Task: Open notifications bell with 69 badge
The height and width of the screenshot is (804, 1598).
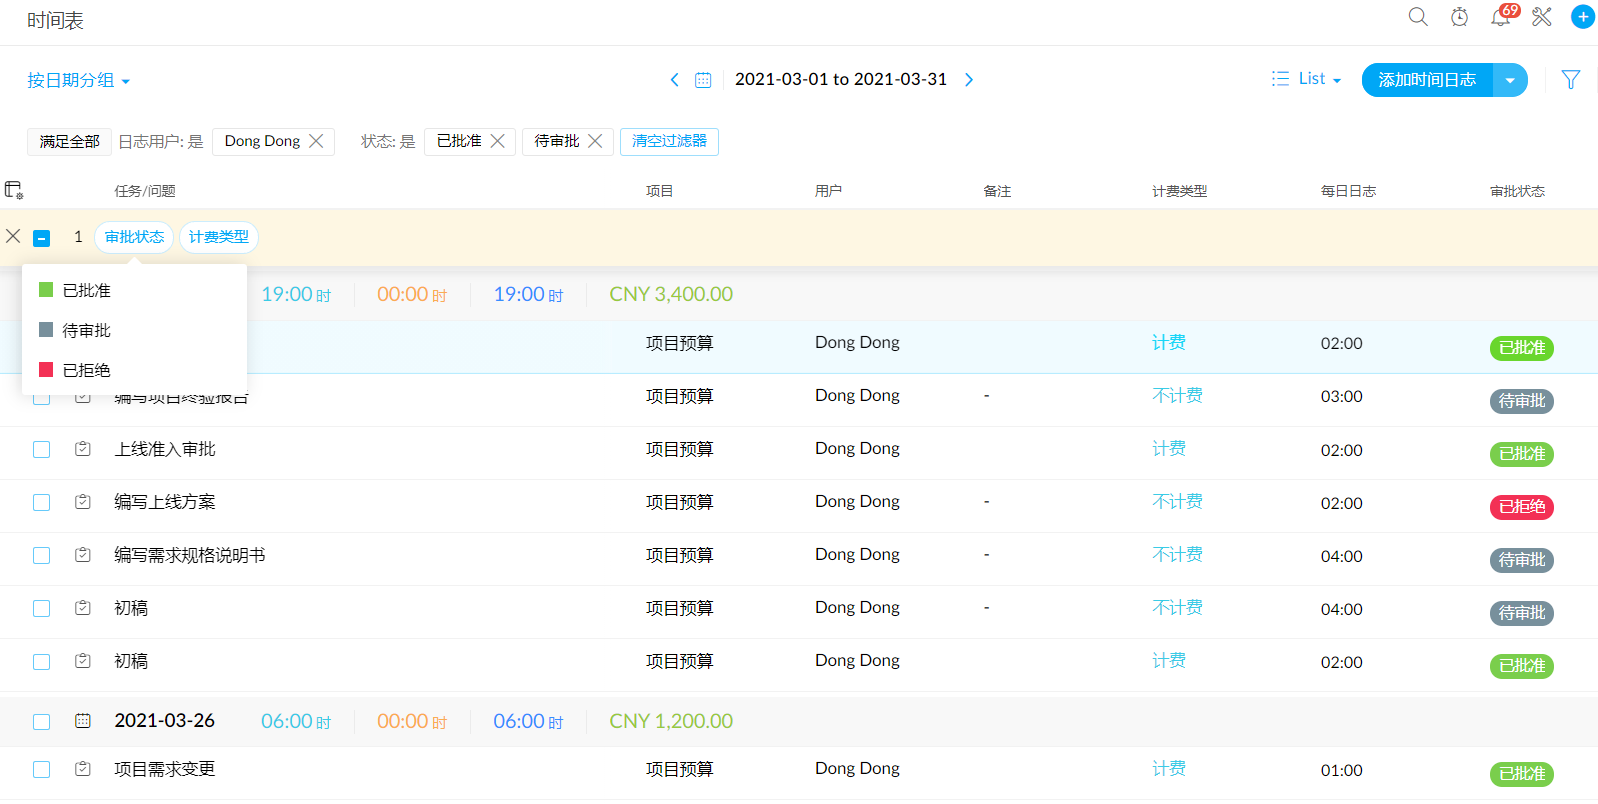Action: 1500,17
